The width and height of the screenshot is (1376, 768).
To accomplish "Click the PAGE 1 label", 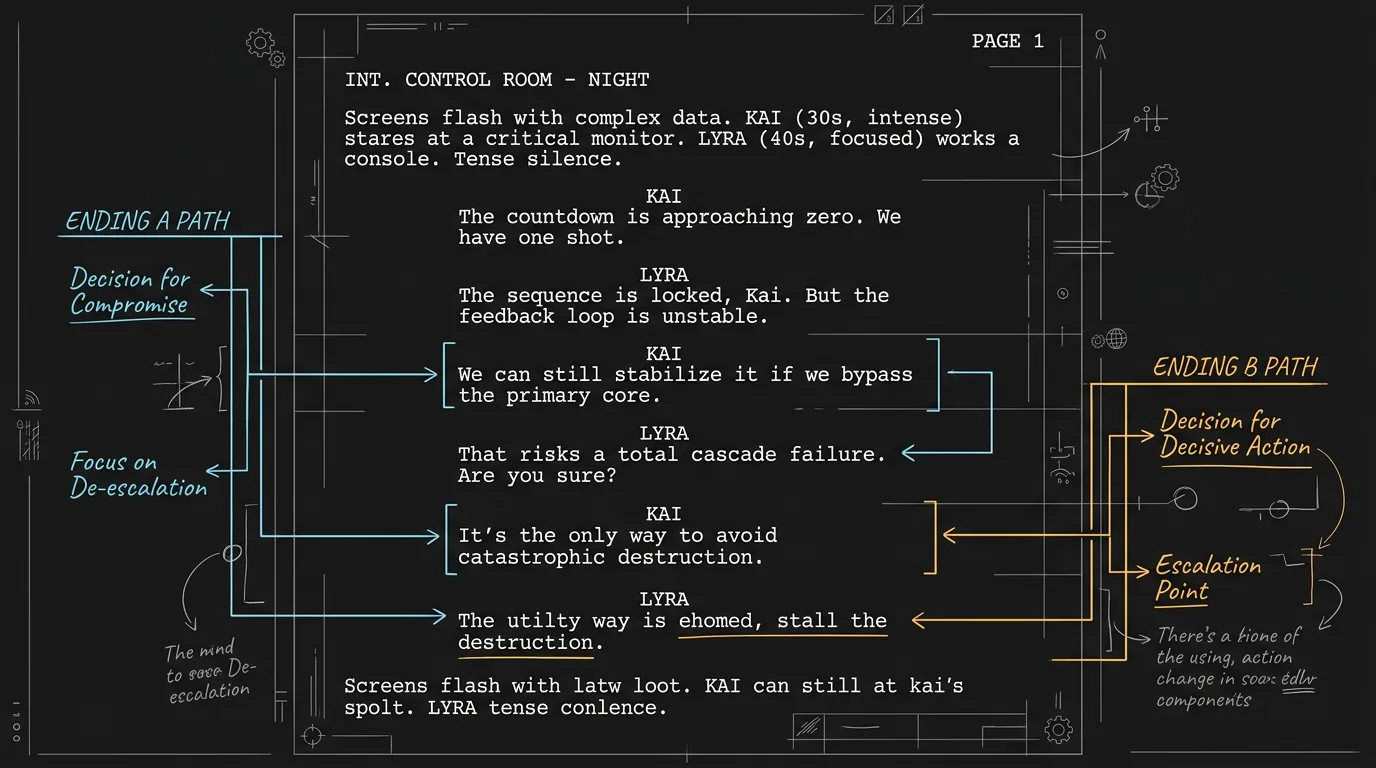I will coord(1007,41).
